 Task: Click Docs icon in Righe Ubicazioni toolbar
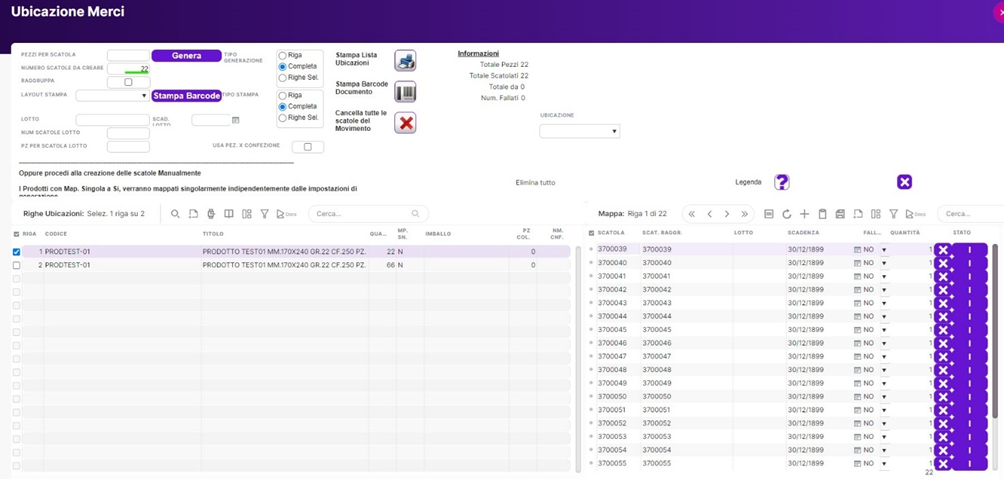(x=286, y=214)
